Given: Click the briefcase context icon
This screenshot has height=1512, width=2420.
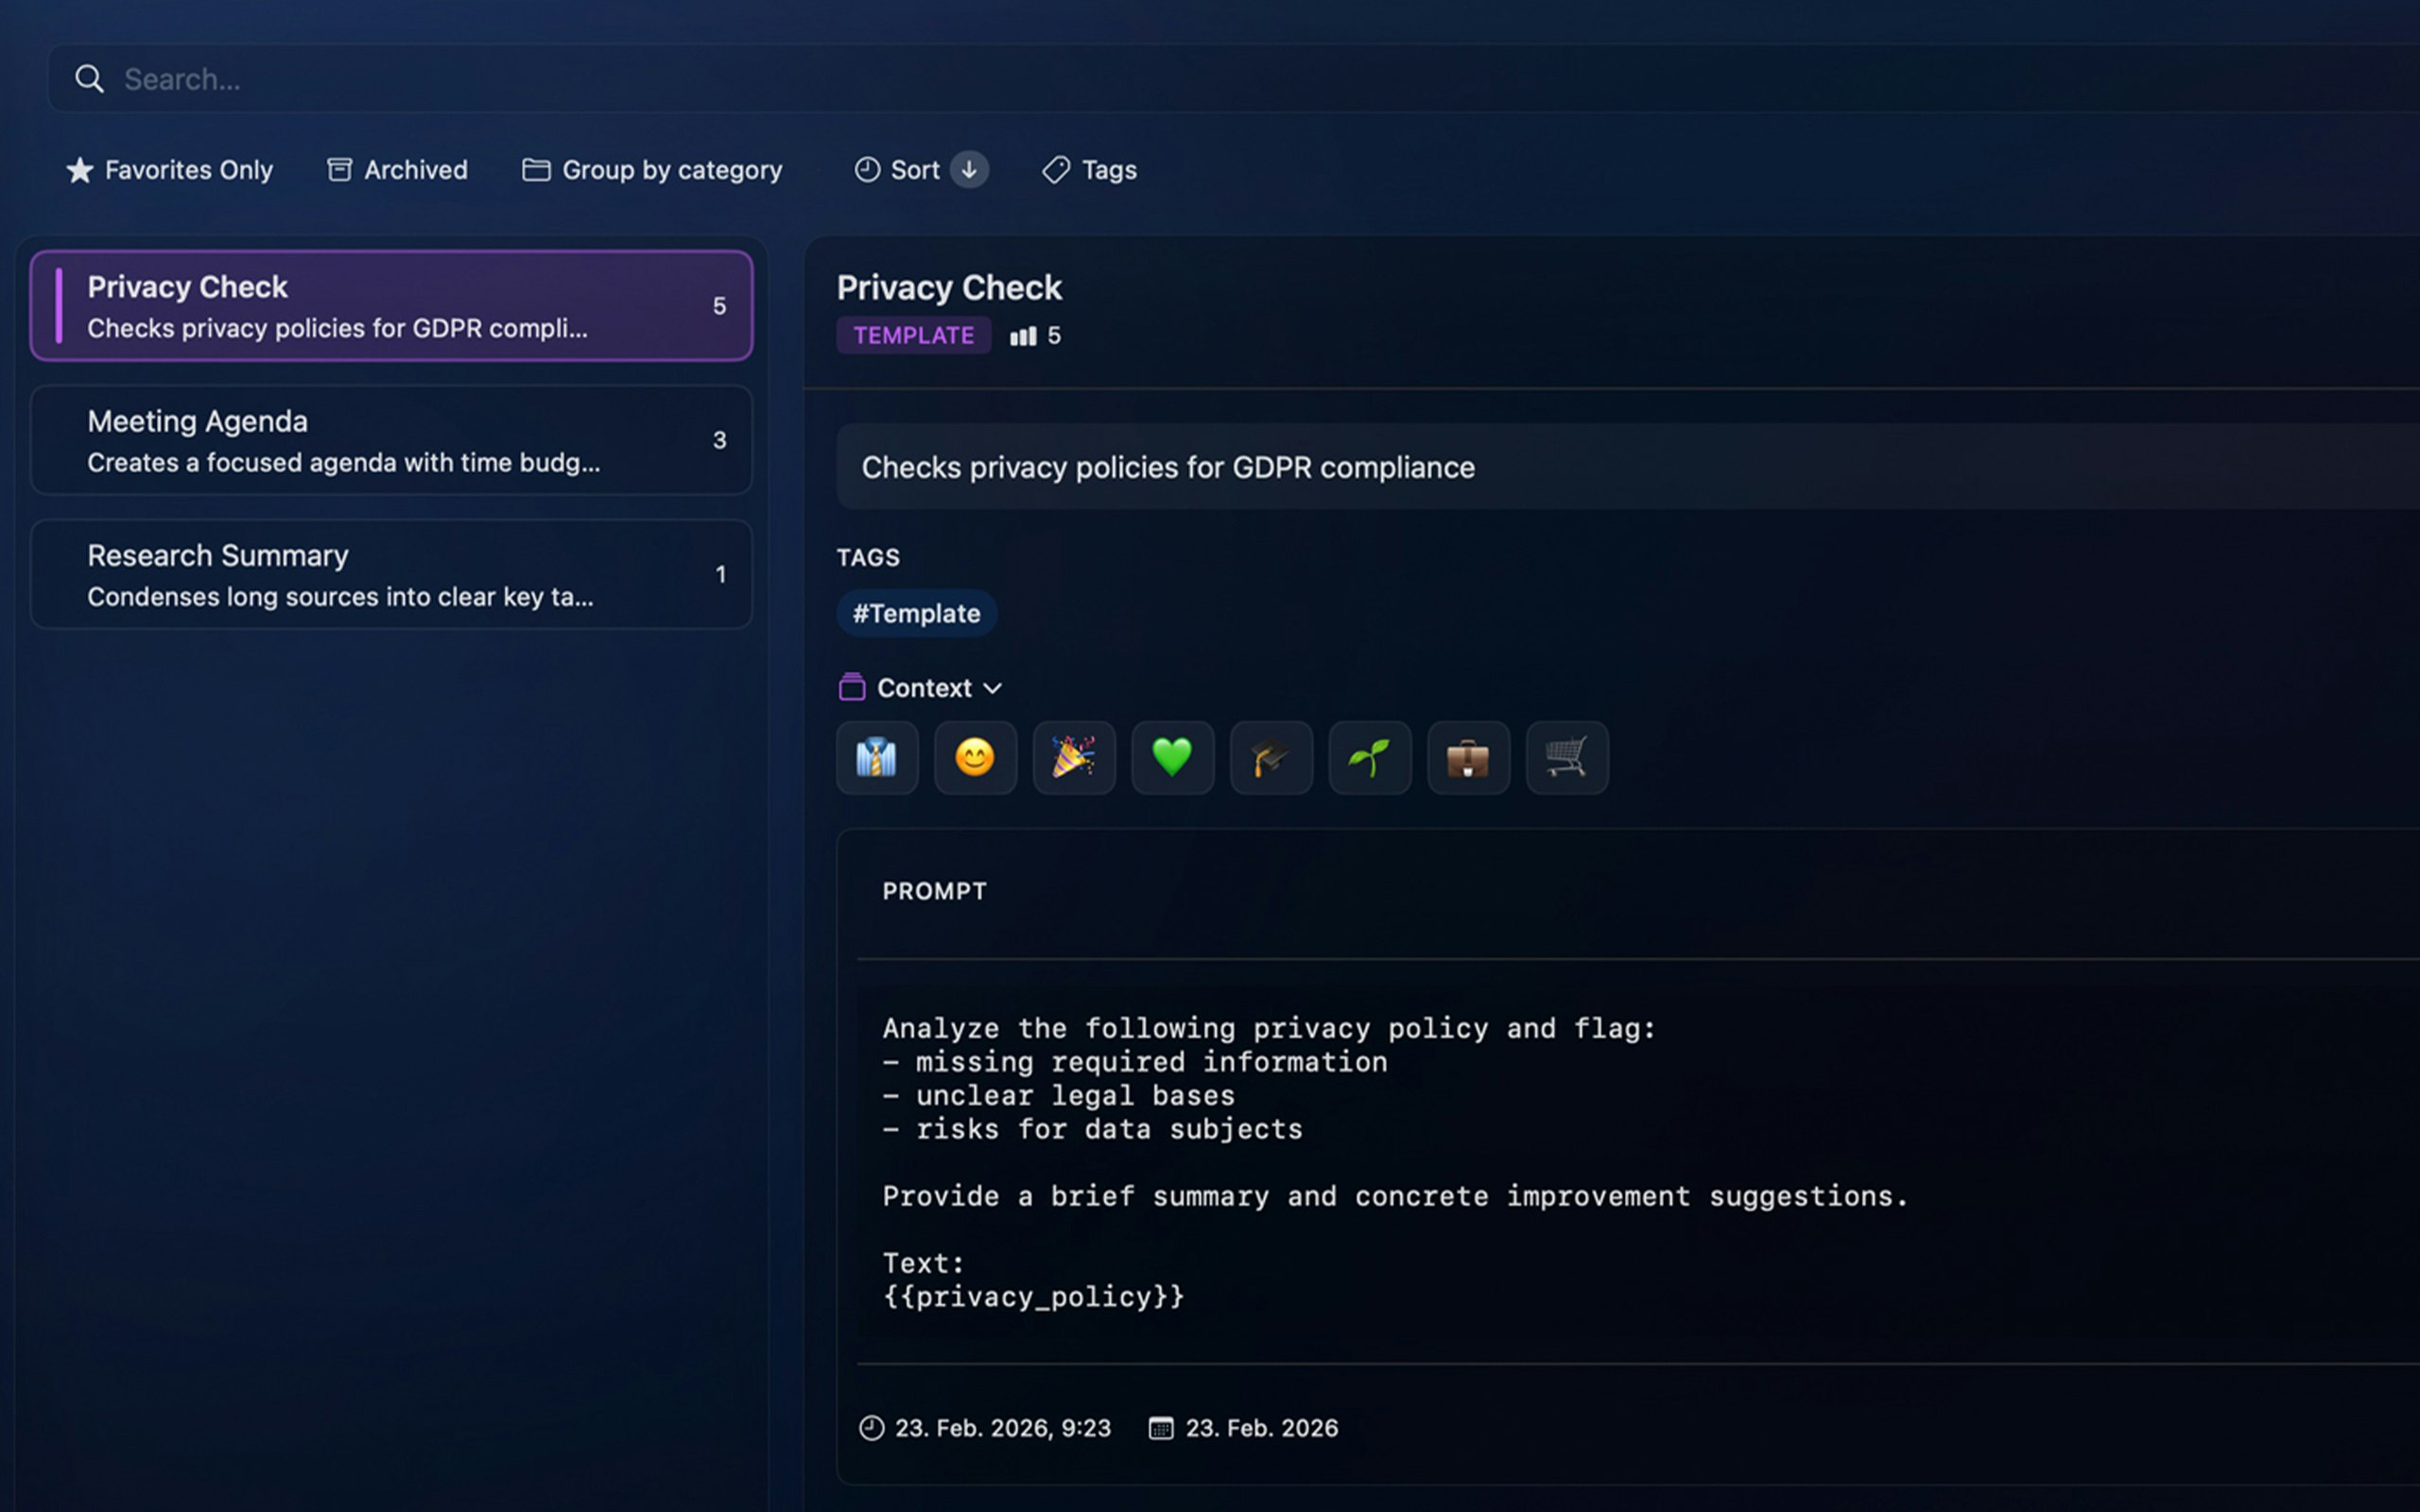Looking at the screenshot, I should click(x=1468, y=757).
